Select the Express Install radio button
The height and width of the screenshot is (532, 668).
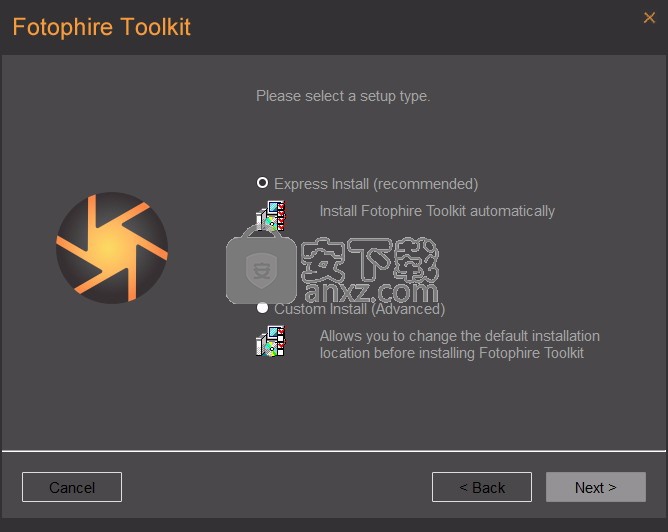click(x=262, y=183)
